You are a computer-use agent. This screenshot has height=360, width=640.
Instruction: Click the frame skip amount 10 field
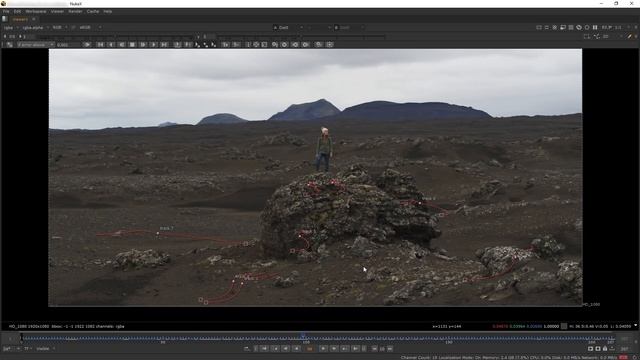(382, 349)
